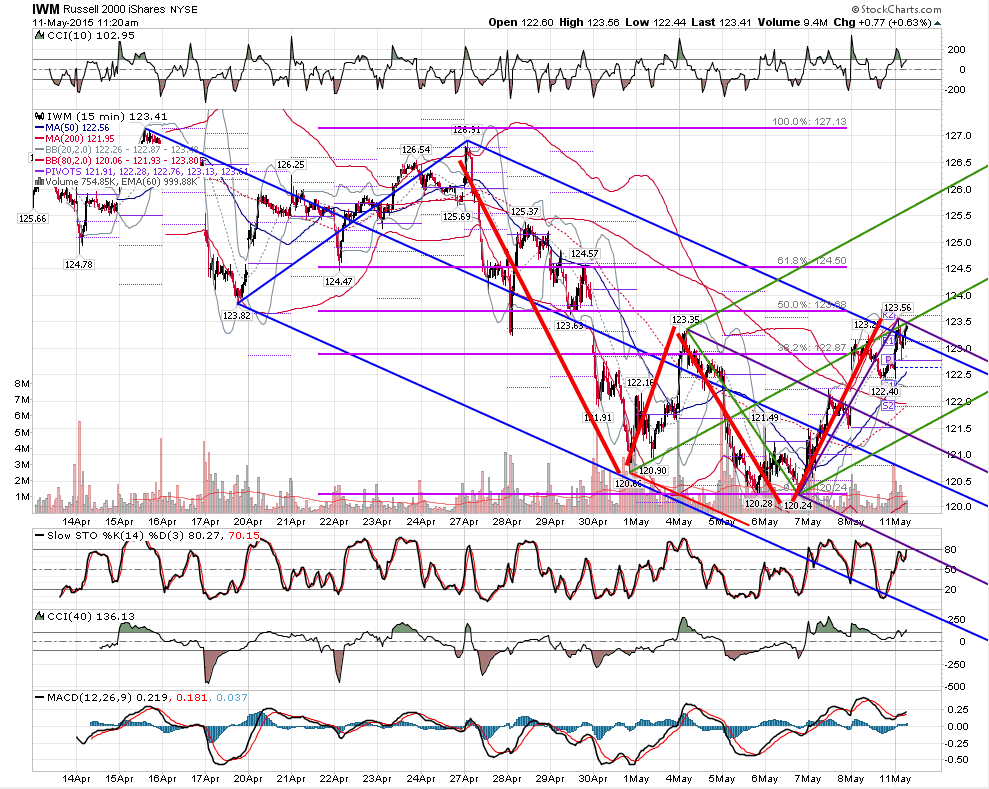This screenshot has height=789, width=989.
Task: Click the 121.49 price label
Action: (x=764, y=418)
